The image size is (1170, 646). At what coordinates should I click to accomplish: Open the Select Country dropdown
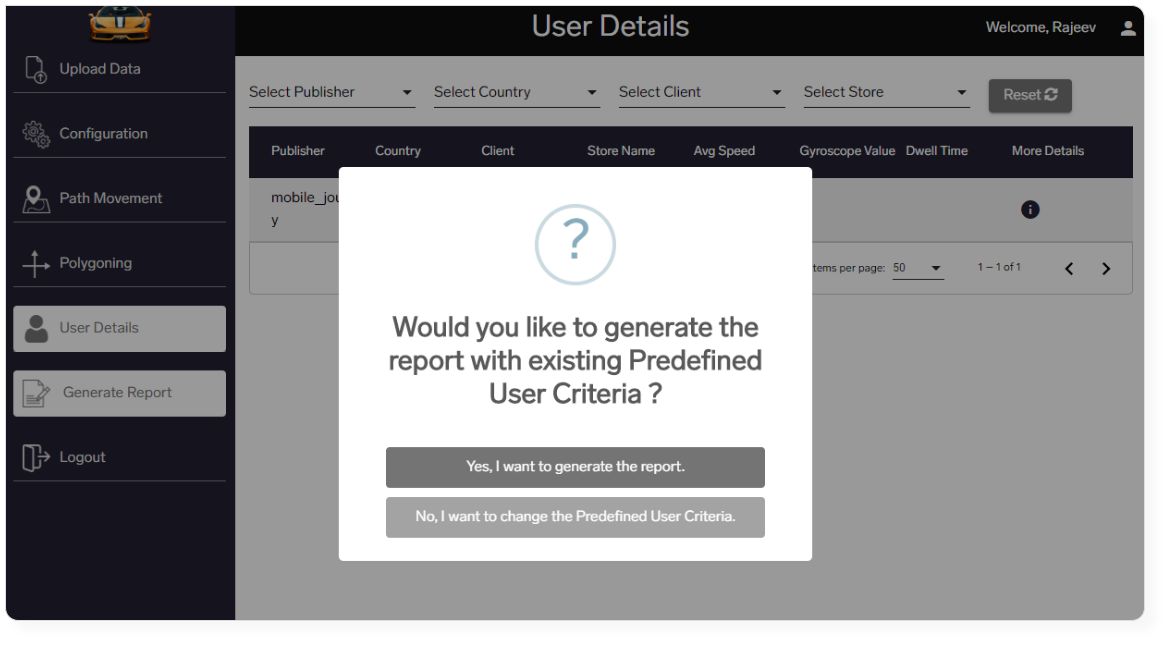[517, 92]
